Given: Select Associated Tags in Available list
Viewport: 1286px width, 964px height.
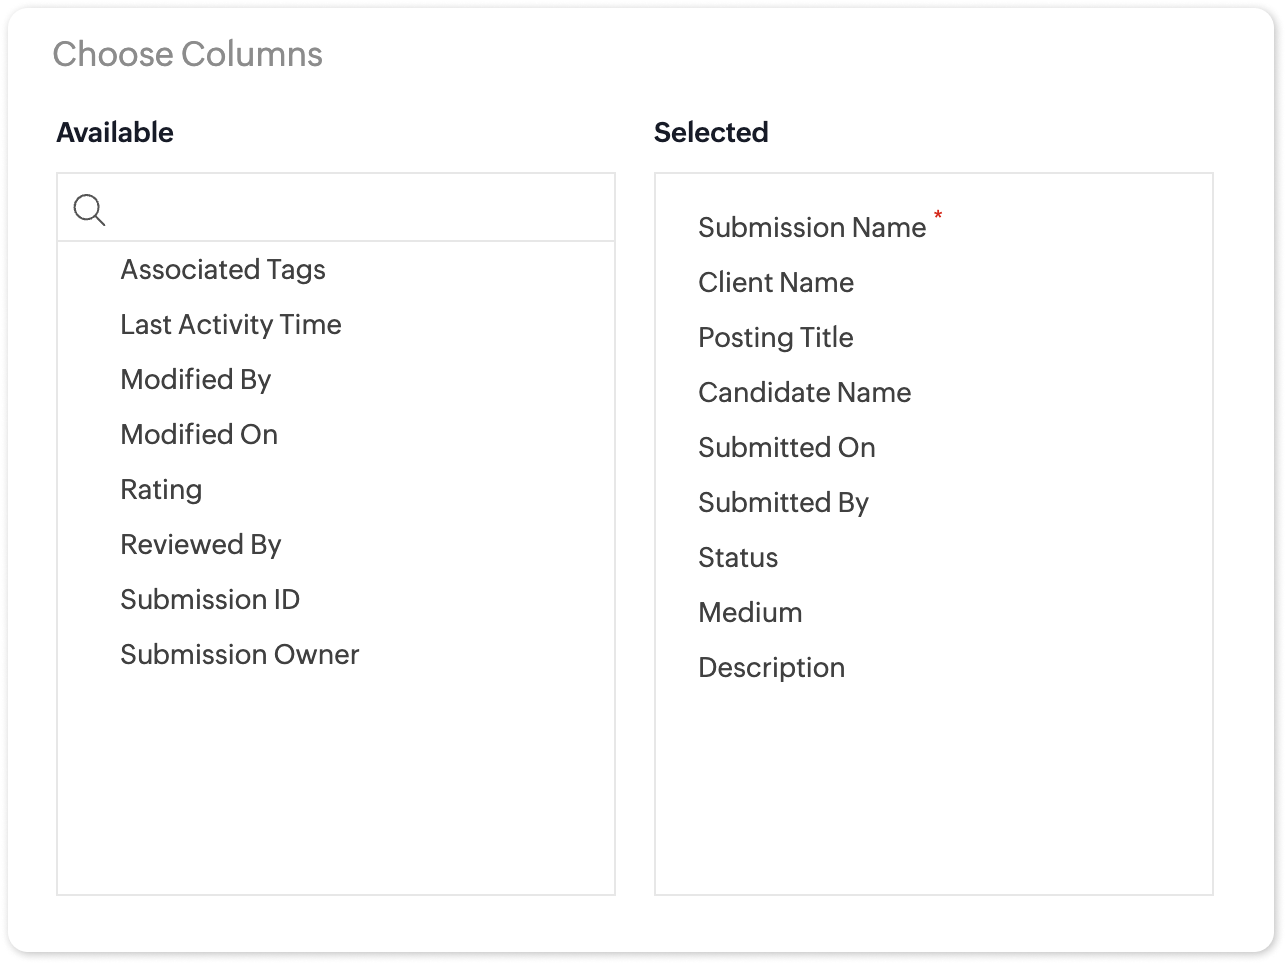Looking at the screenshot, I should 223,270.
